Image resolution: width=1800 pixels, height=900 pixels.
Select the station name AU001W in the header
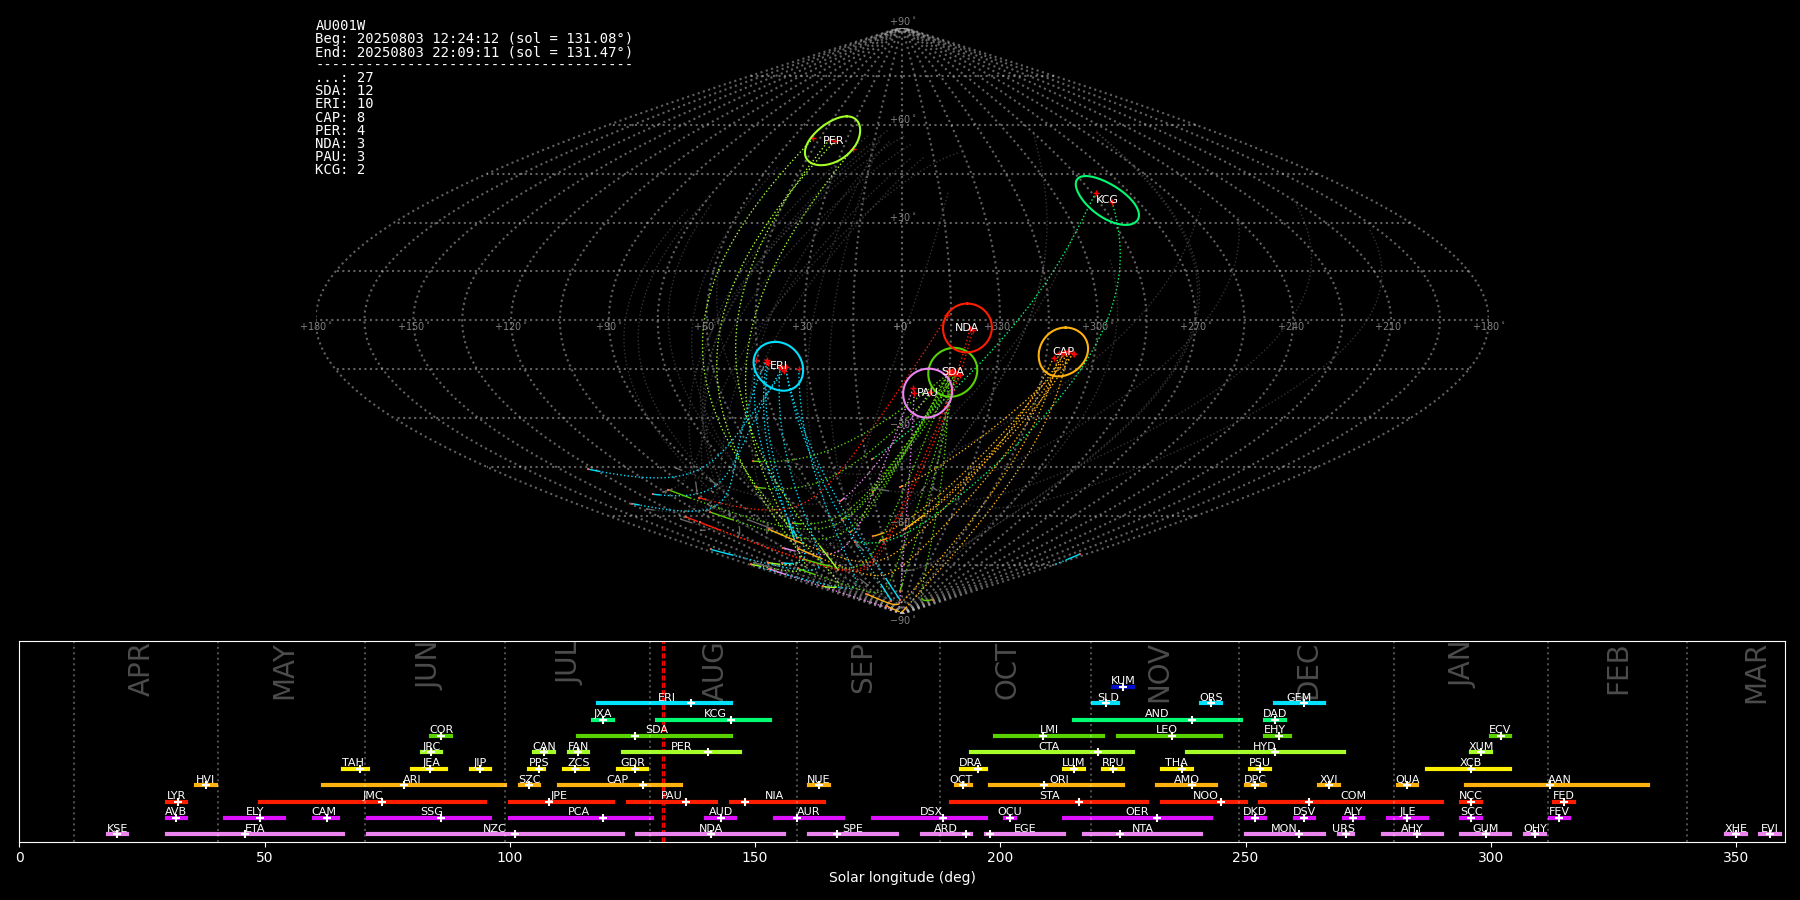click(x=340, y=26)
